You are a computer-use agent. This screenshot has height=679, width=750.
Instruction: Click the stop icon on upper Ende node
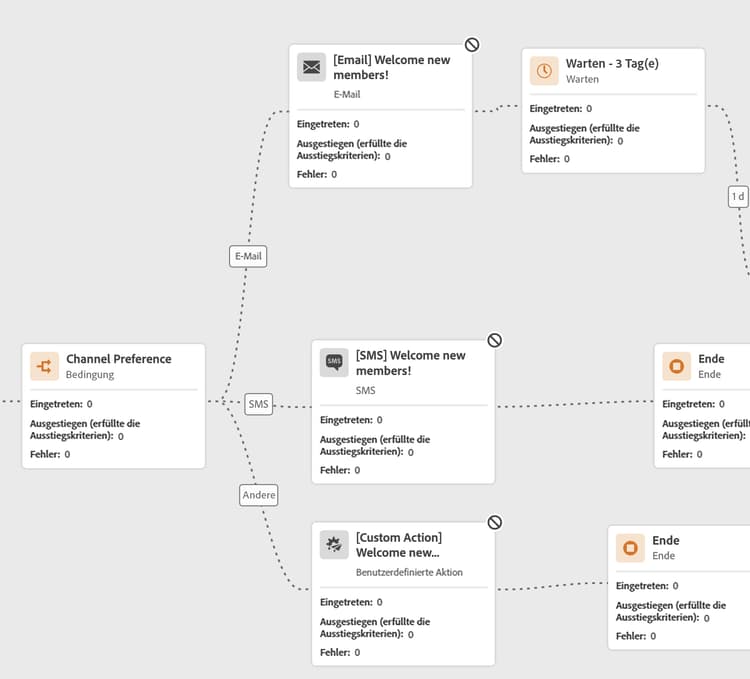(x=676, y=366)
